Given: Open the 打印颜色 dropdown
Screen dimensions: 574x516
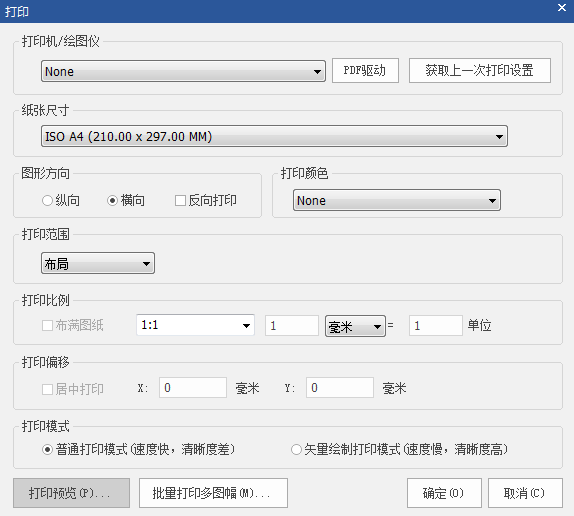Looking at the screenshot, I should [396, 200].
